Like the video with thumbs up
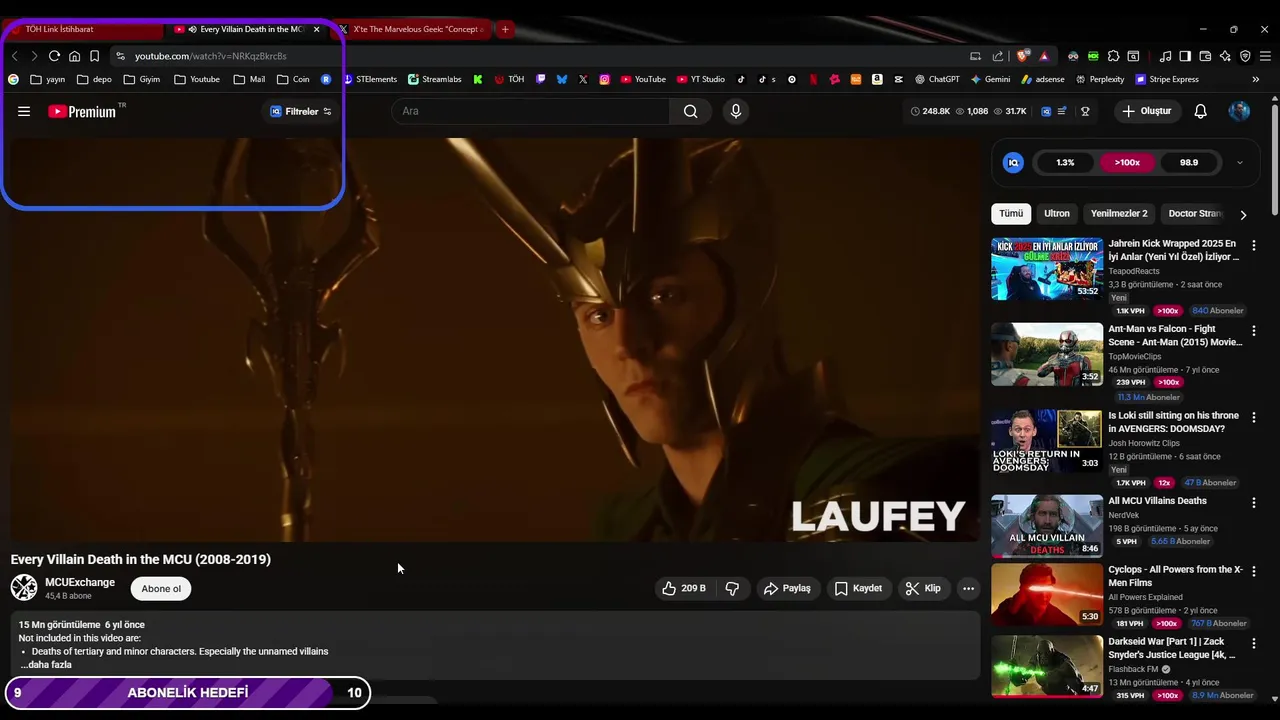Screen dimensions: 1280x720 pos(683,588)
